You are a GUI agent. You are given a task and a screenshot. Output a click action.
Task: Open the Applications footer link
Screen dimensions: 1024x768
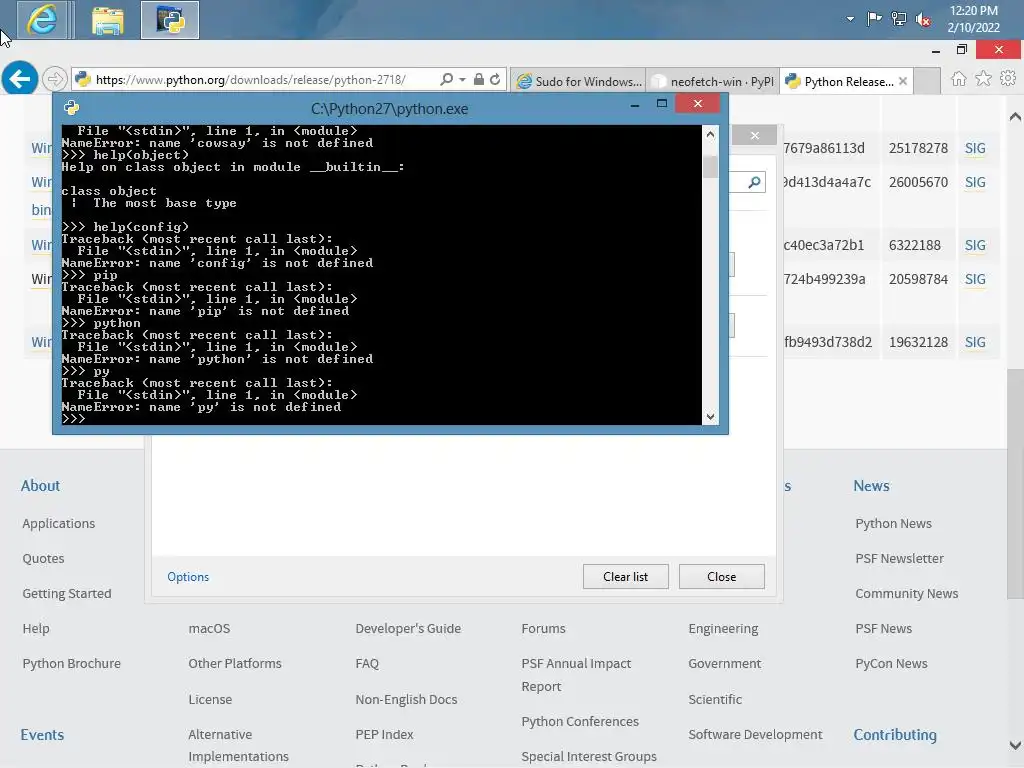(58, 524)
